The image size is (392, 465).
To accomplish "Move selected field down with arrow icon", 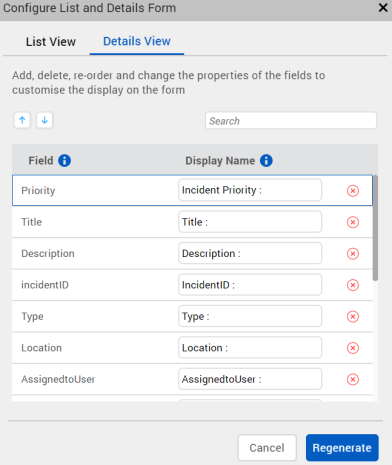I will pos(45,120).
